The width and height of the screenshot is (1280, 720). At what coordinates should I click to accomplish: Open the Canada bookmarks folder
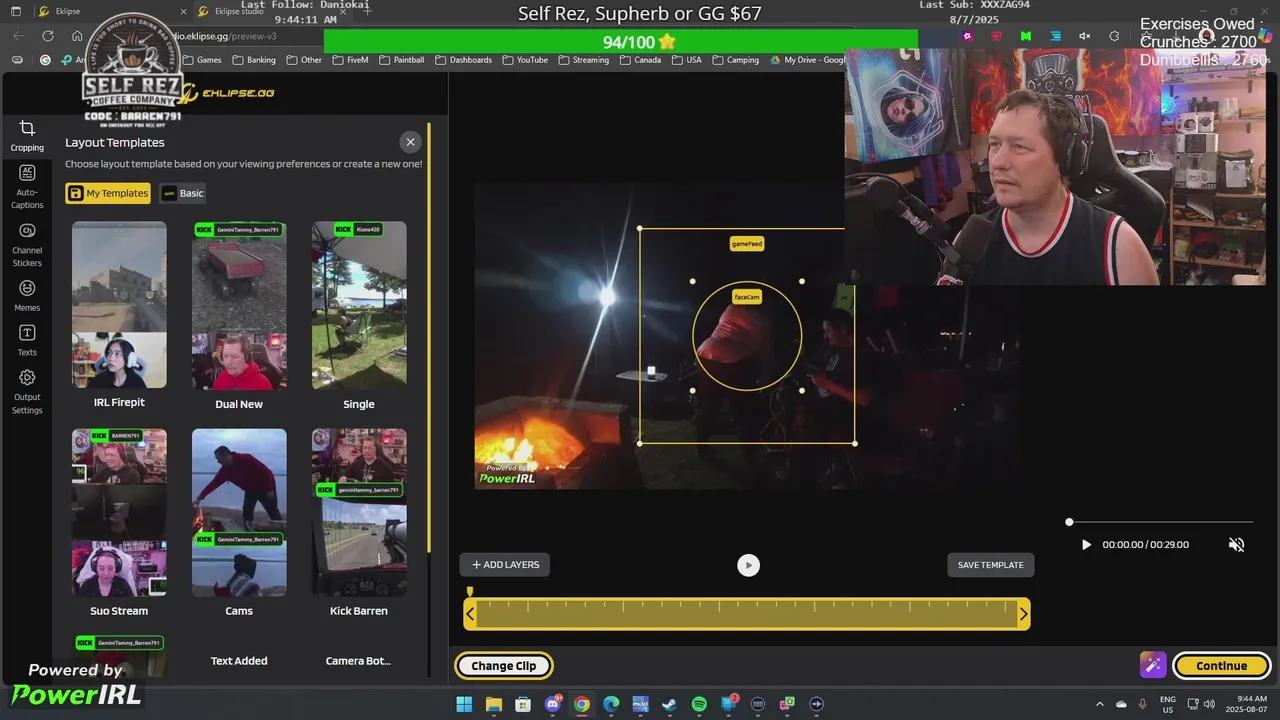tap(640, 60)
